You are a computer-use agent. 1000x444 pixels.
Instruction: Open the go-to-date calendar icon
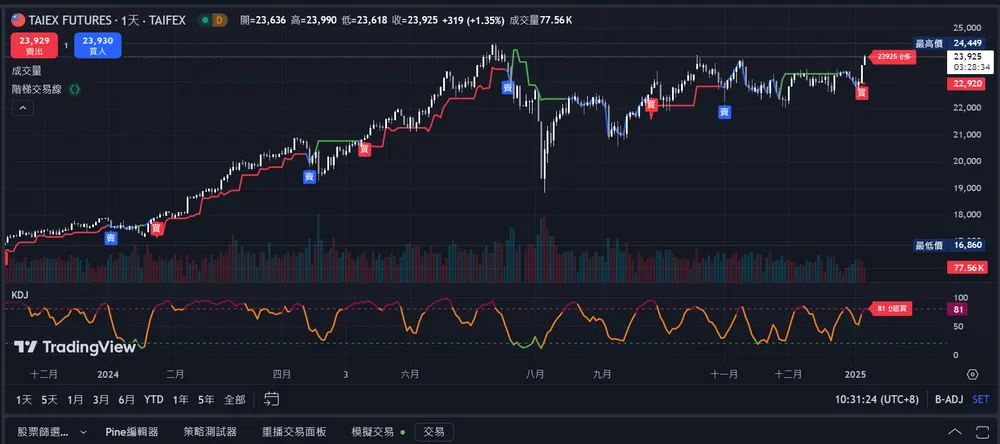coord(272,399)
